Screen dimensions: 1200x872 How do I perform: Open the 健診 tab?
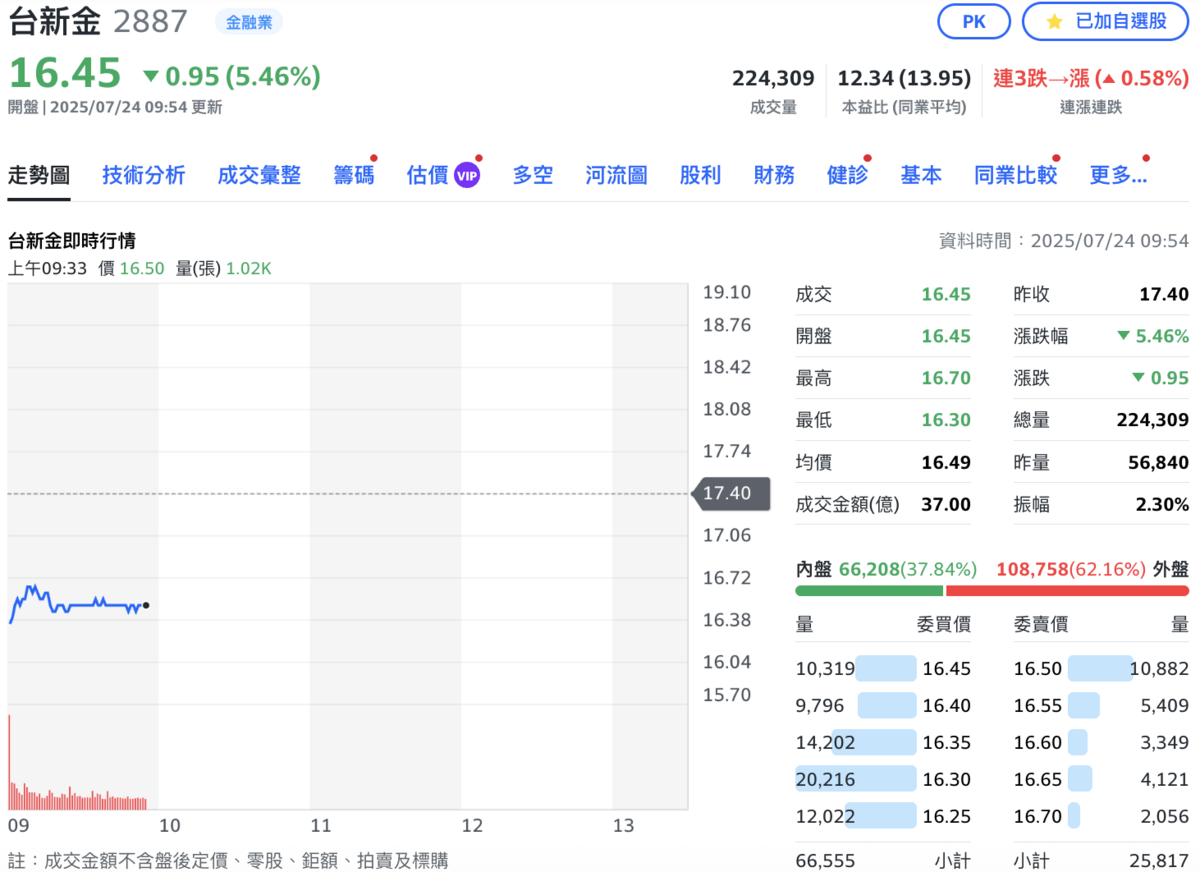pyautogui.click(x=847, y=175)
